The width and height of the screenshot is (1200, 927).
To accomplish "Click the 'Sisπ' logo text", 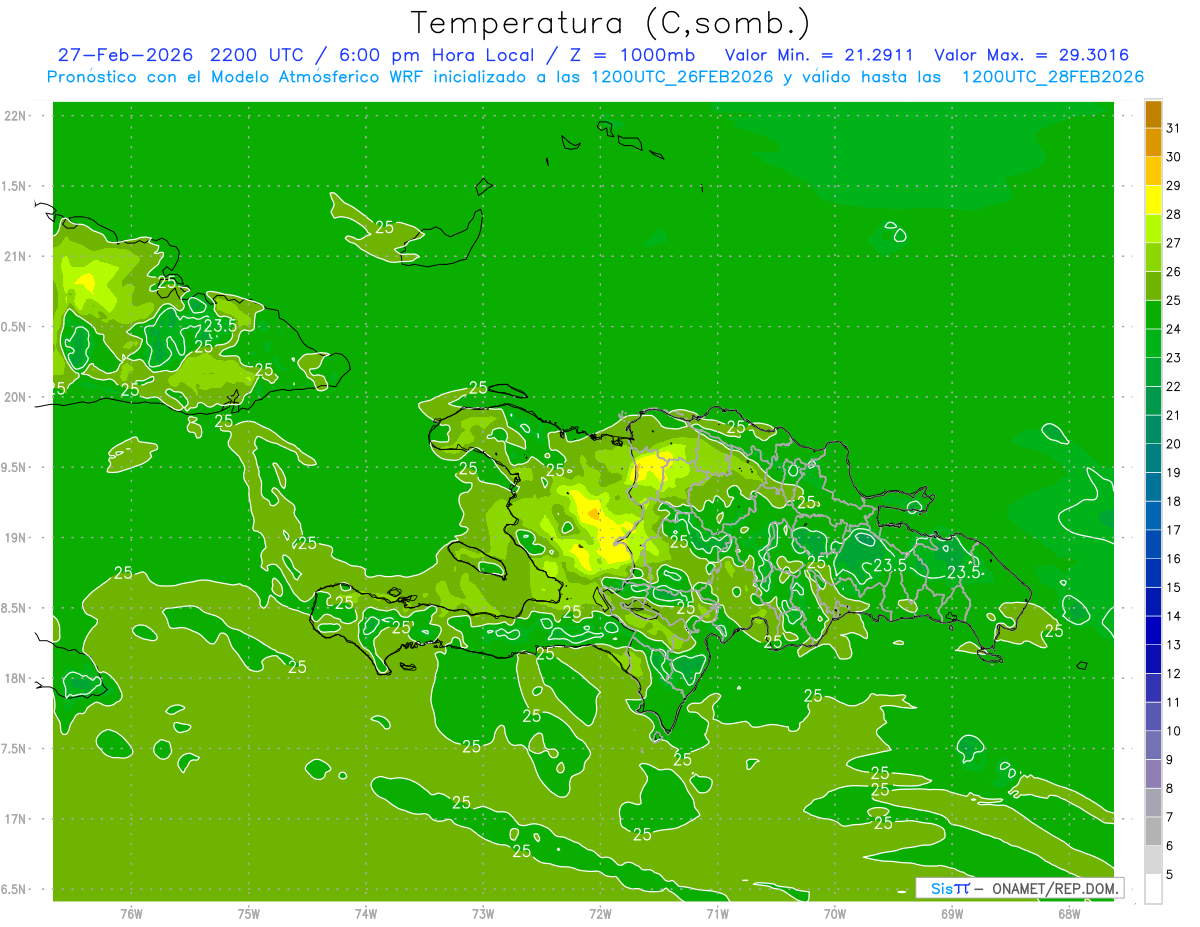I will pos(950,888).
